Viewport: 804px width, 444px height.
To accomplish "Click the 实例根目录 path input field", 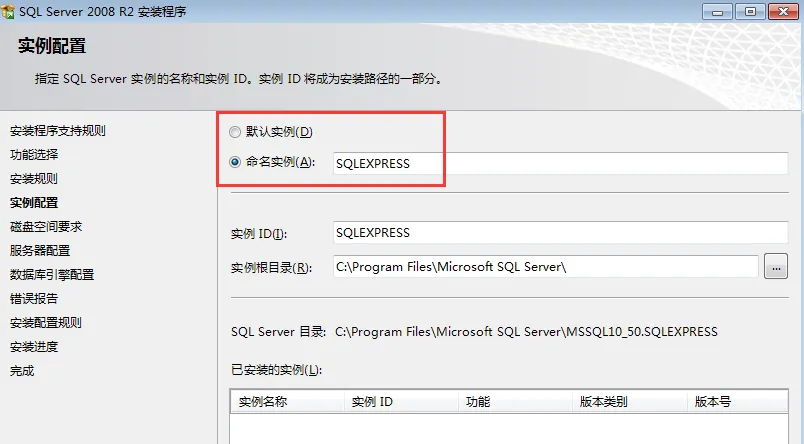I will (x=546, y=267).
